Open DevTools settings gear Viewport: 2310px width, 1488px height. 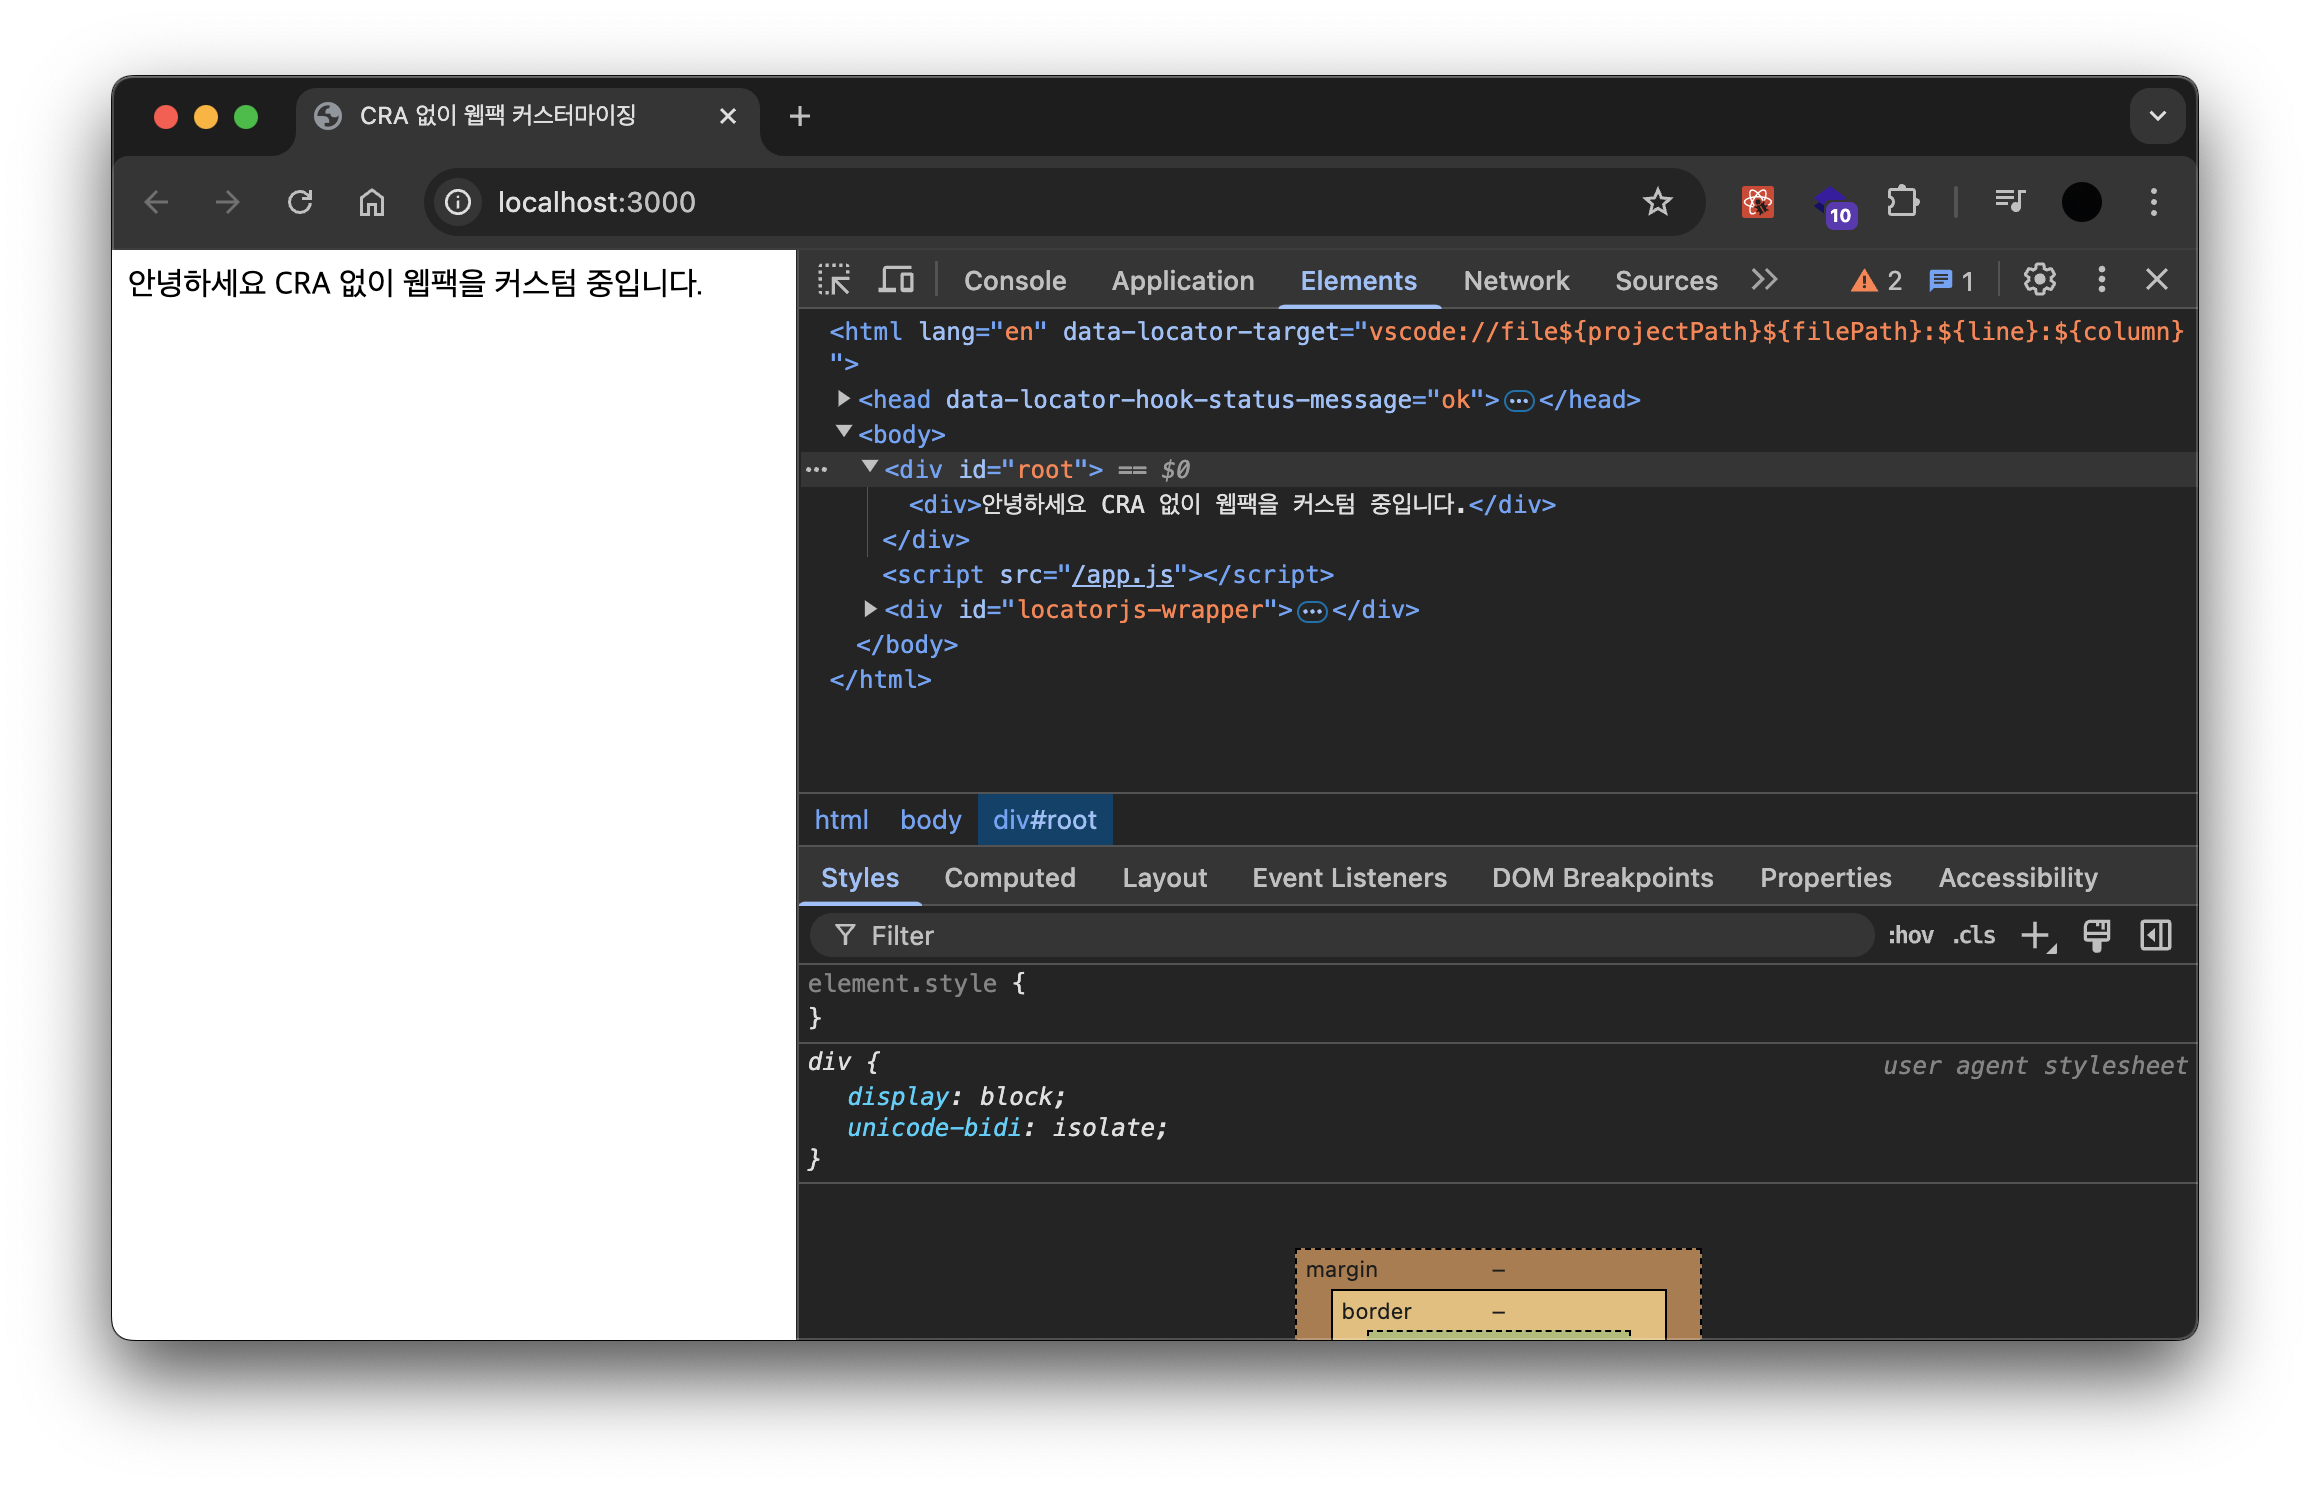click(2039, 280)
